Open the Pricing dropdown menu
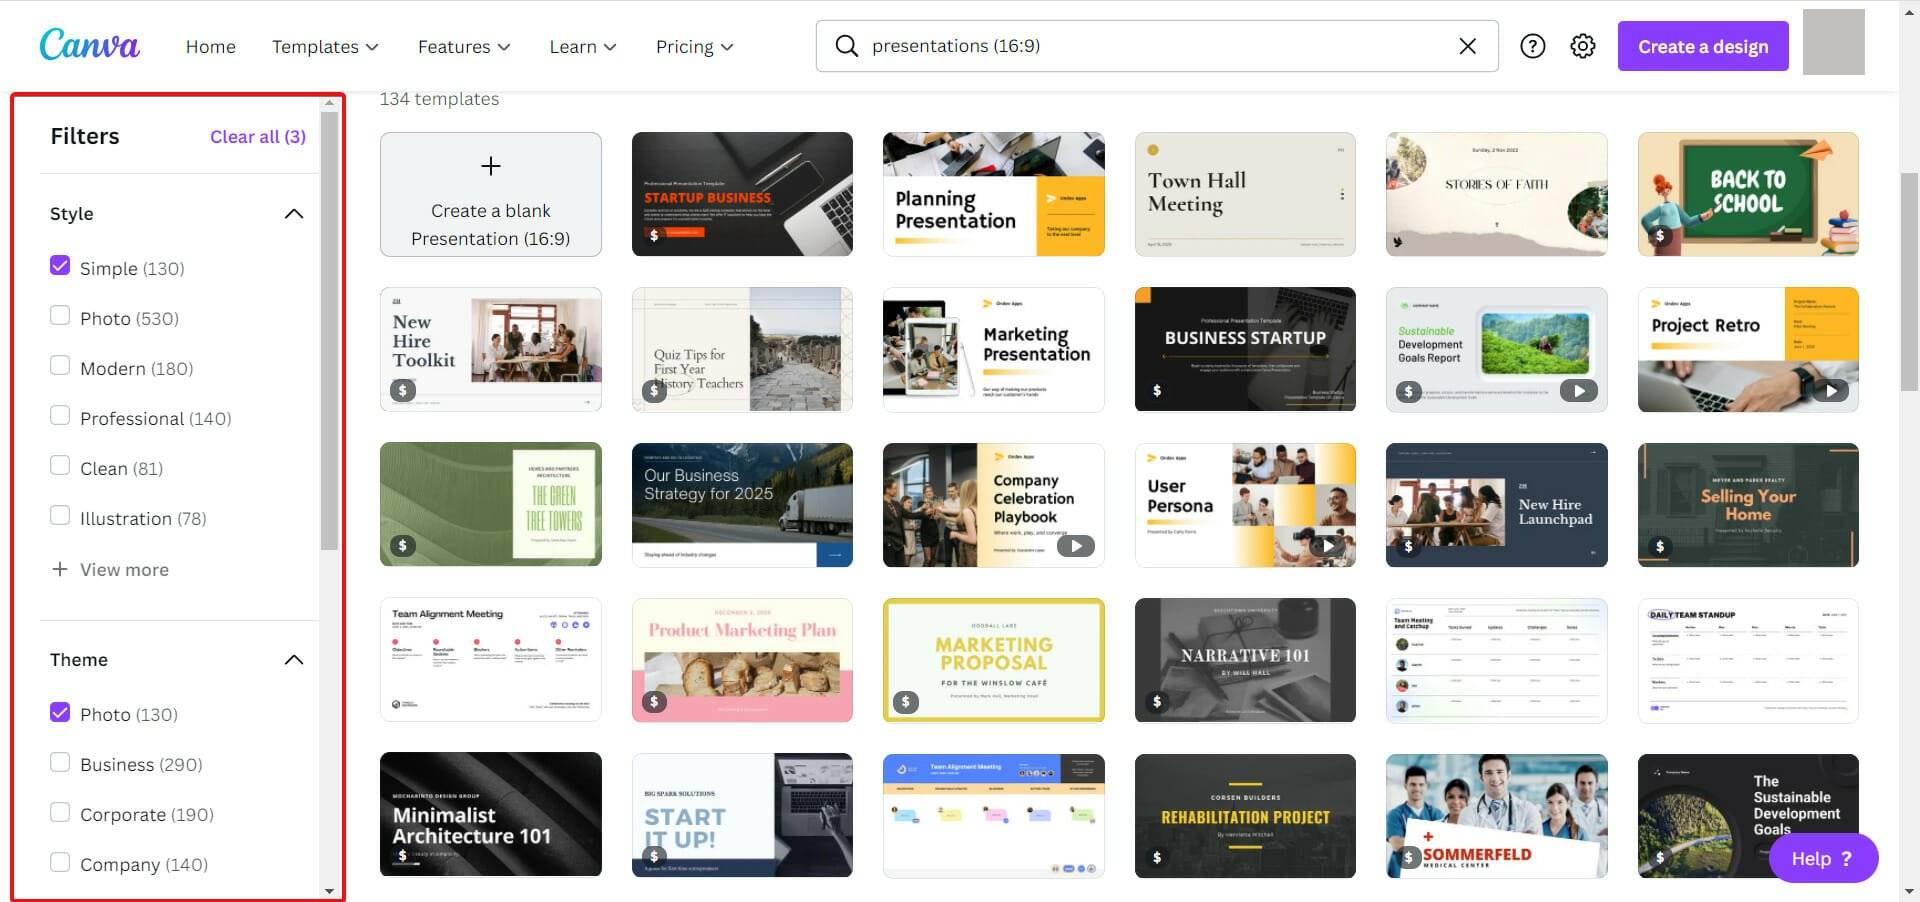This screenshot has width=1920, height=902. (x=695, y=47)
